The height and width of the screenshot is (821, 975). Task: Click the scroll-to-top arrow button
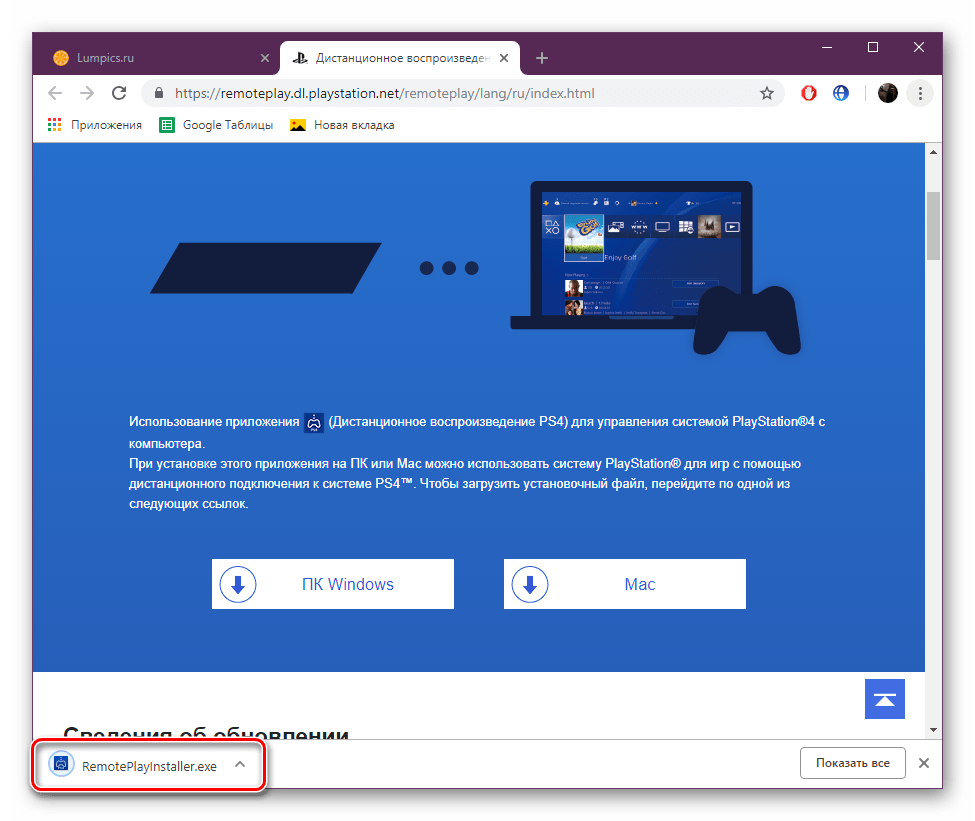884,699
